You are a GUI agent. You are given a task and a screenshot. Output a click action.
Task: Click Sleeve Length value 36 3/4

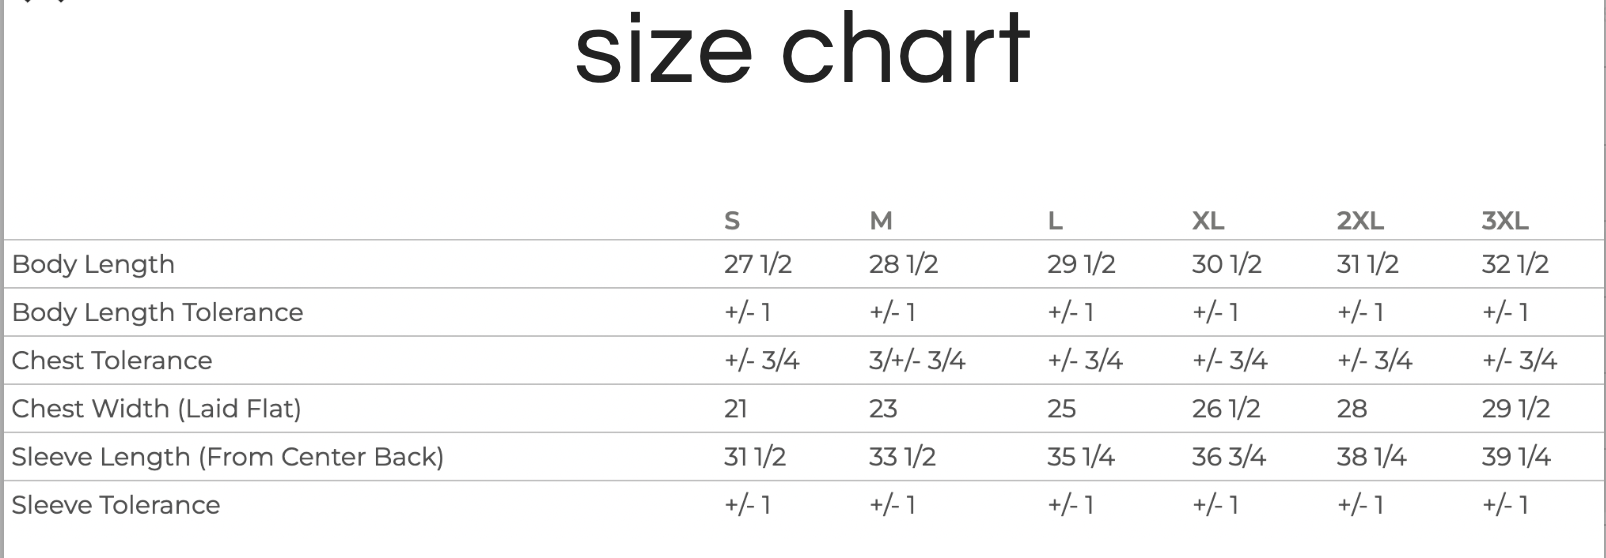1228,457
